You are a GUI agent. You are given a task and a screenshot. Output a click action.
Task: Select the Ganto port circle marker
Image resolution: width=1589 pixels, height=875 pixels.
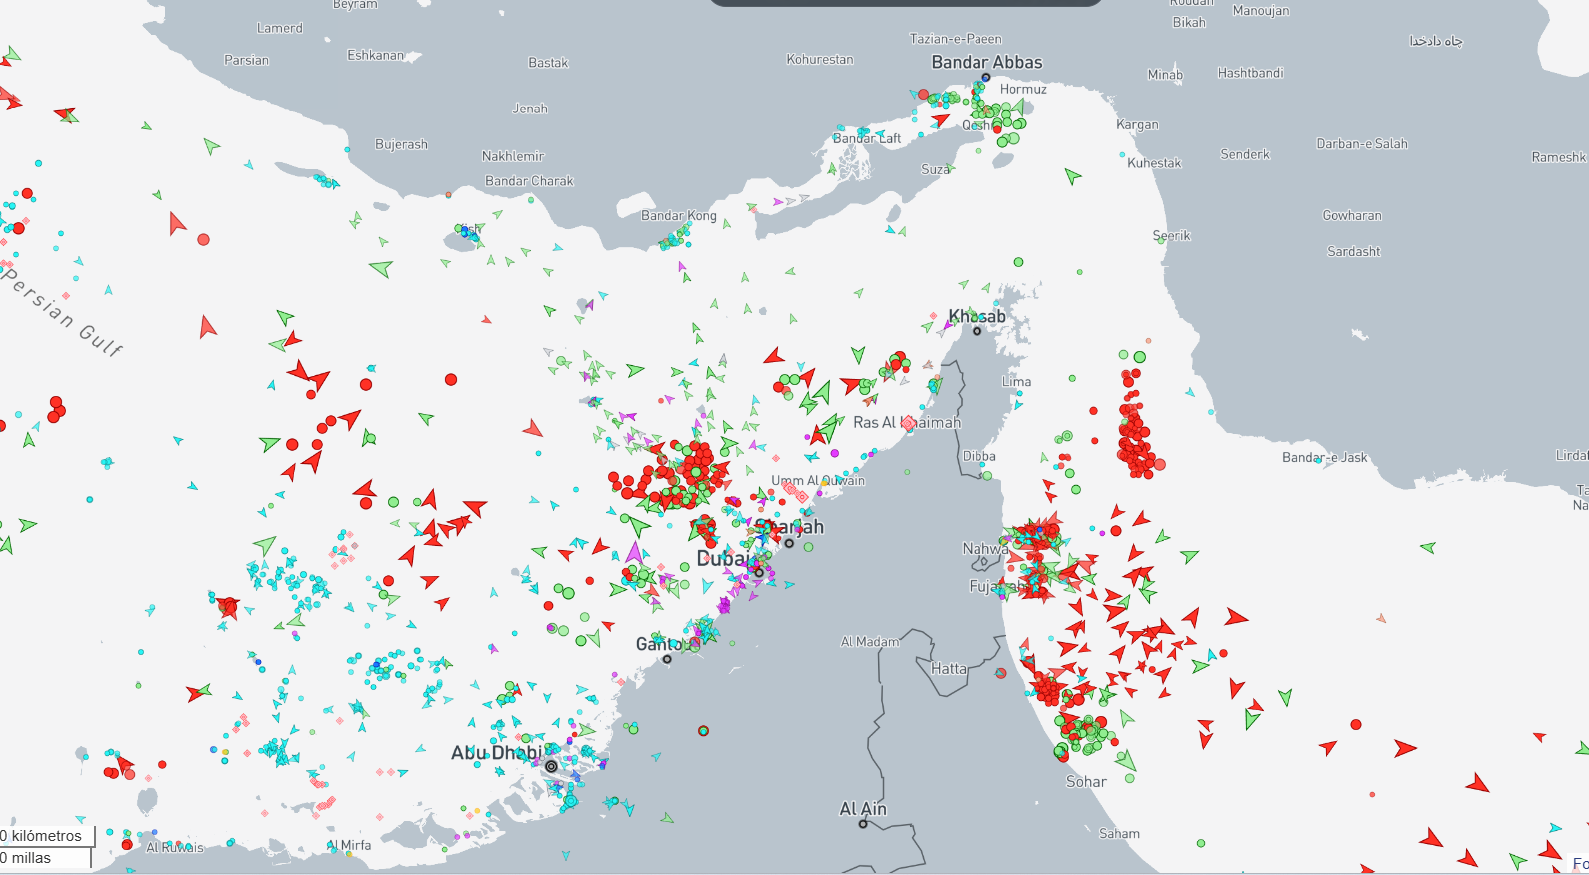pyautogui.click(x=667, y=659)
